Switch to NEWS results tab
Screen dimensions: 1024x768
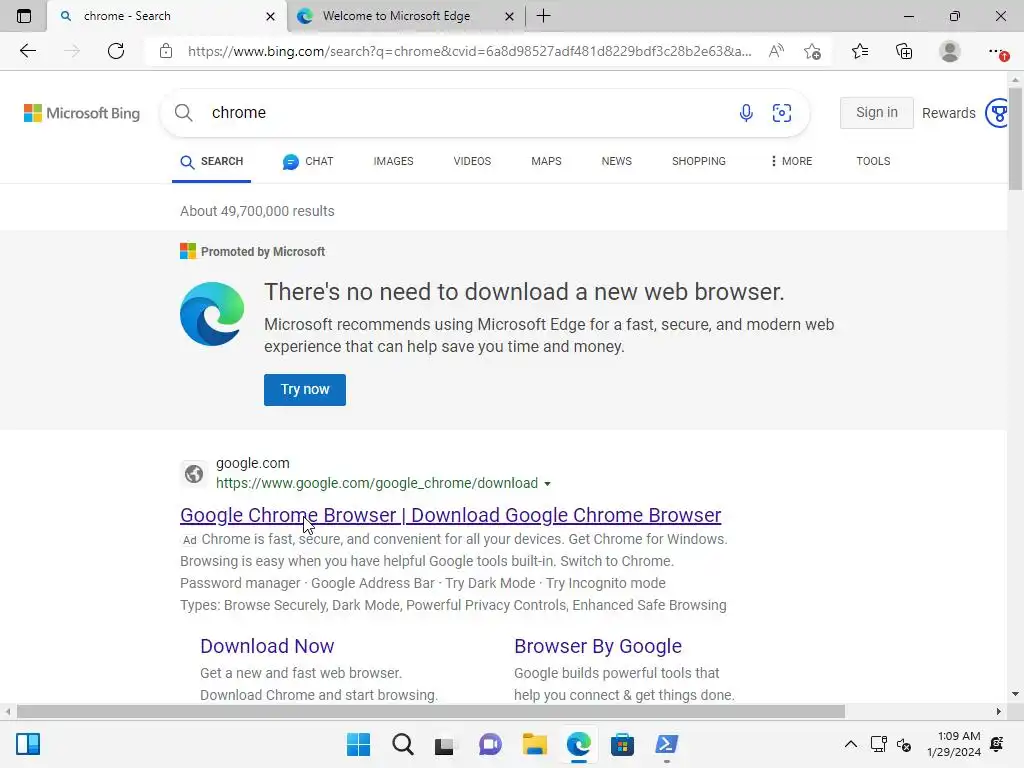click(x=616, y=161)
